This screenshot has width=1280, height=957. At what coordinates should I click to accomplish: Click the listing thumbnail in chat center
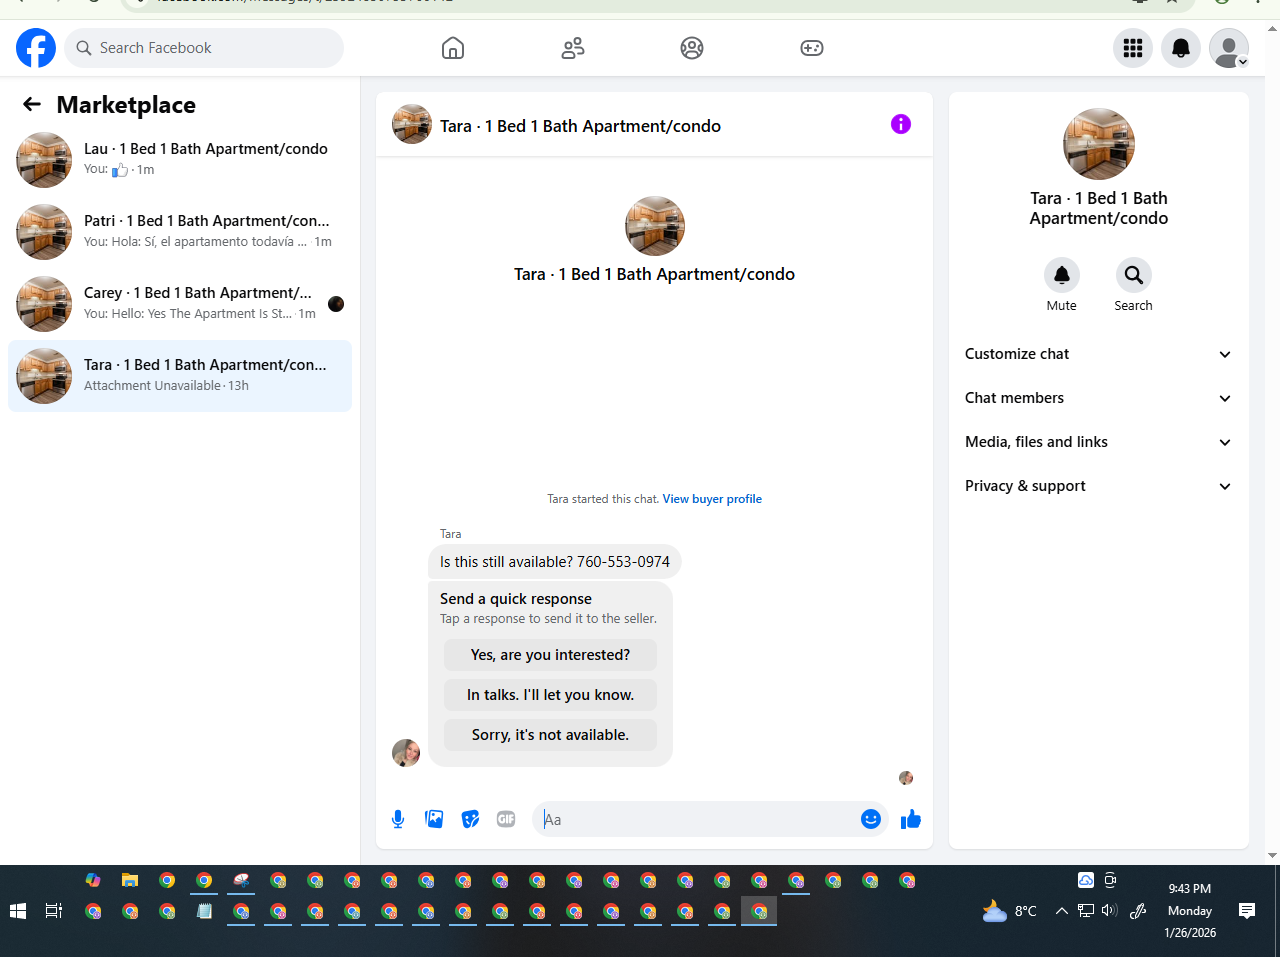[x=655, y=226]
